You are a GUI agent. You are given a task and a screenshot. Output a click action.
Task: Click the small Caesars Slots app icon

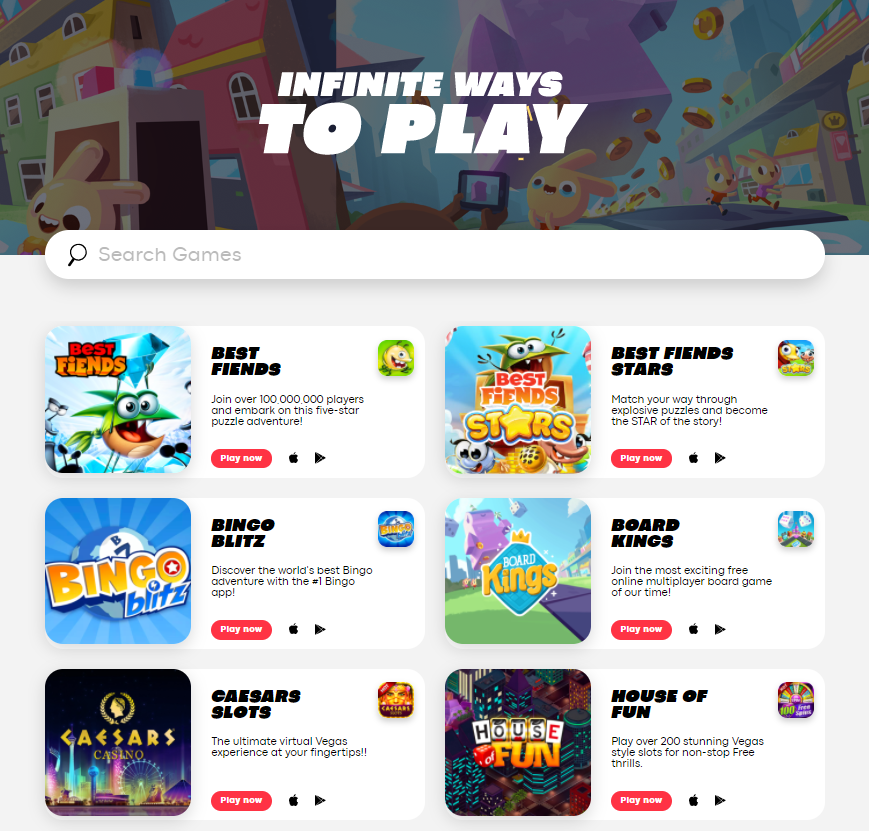click(x=396, y=700)
